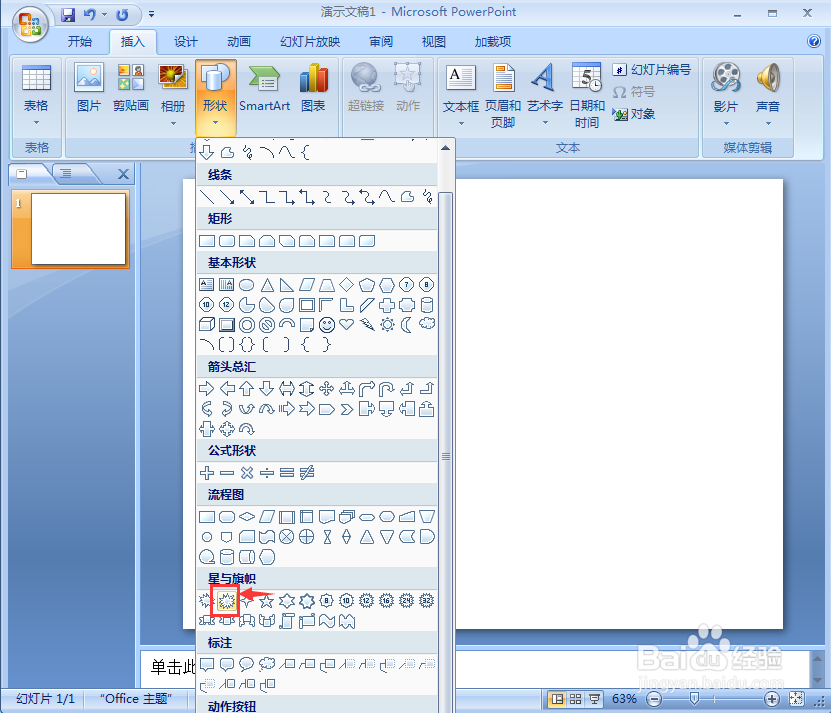The height and width of the screenshot is (713, 831).
Task: Insert clip art with 剪贴画
Action: (131, 87)
